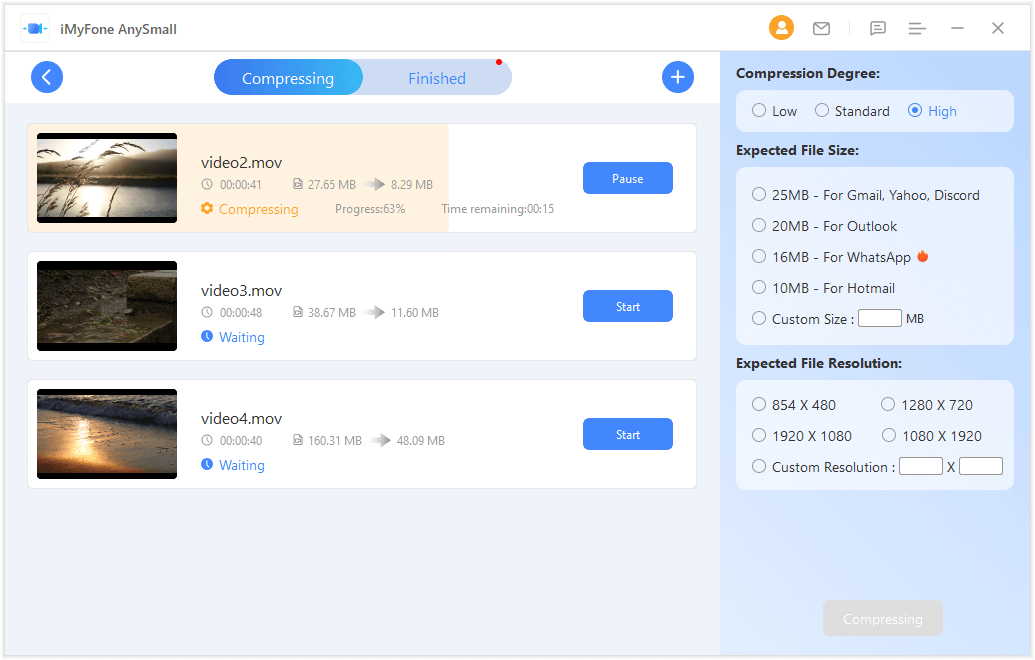This screenshot has height=660, width=1035.
Task: Click the video2.mov file name
Action: [242, 162]
